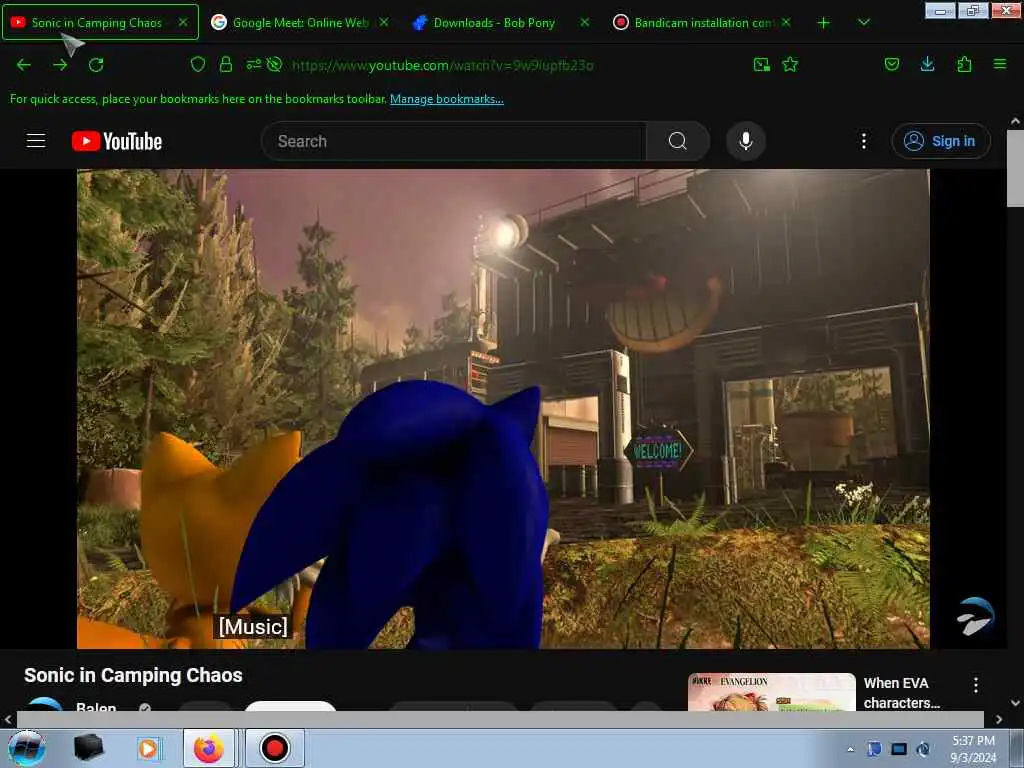
Task: Open the YouTube hamburger guide menu
Action: coord(36,141)
